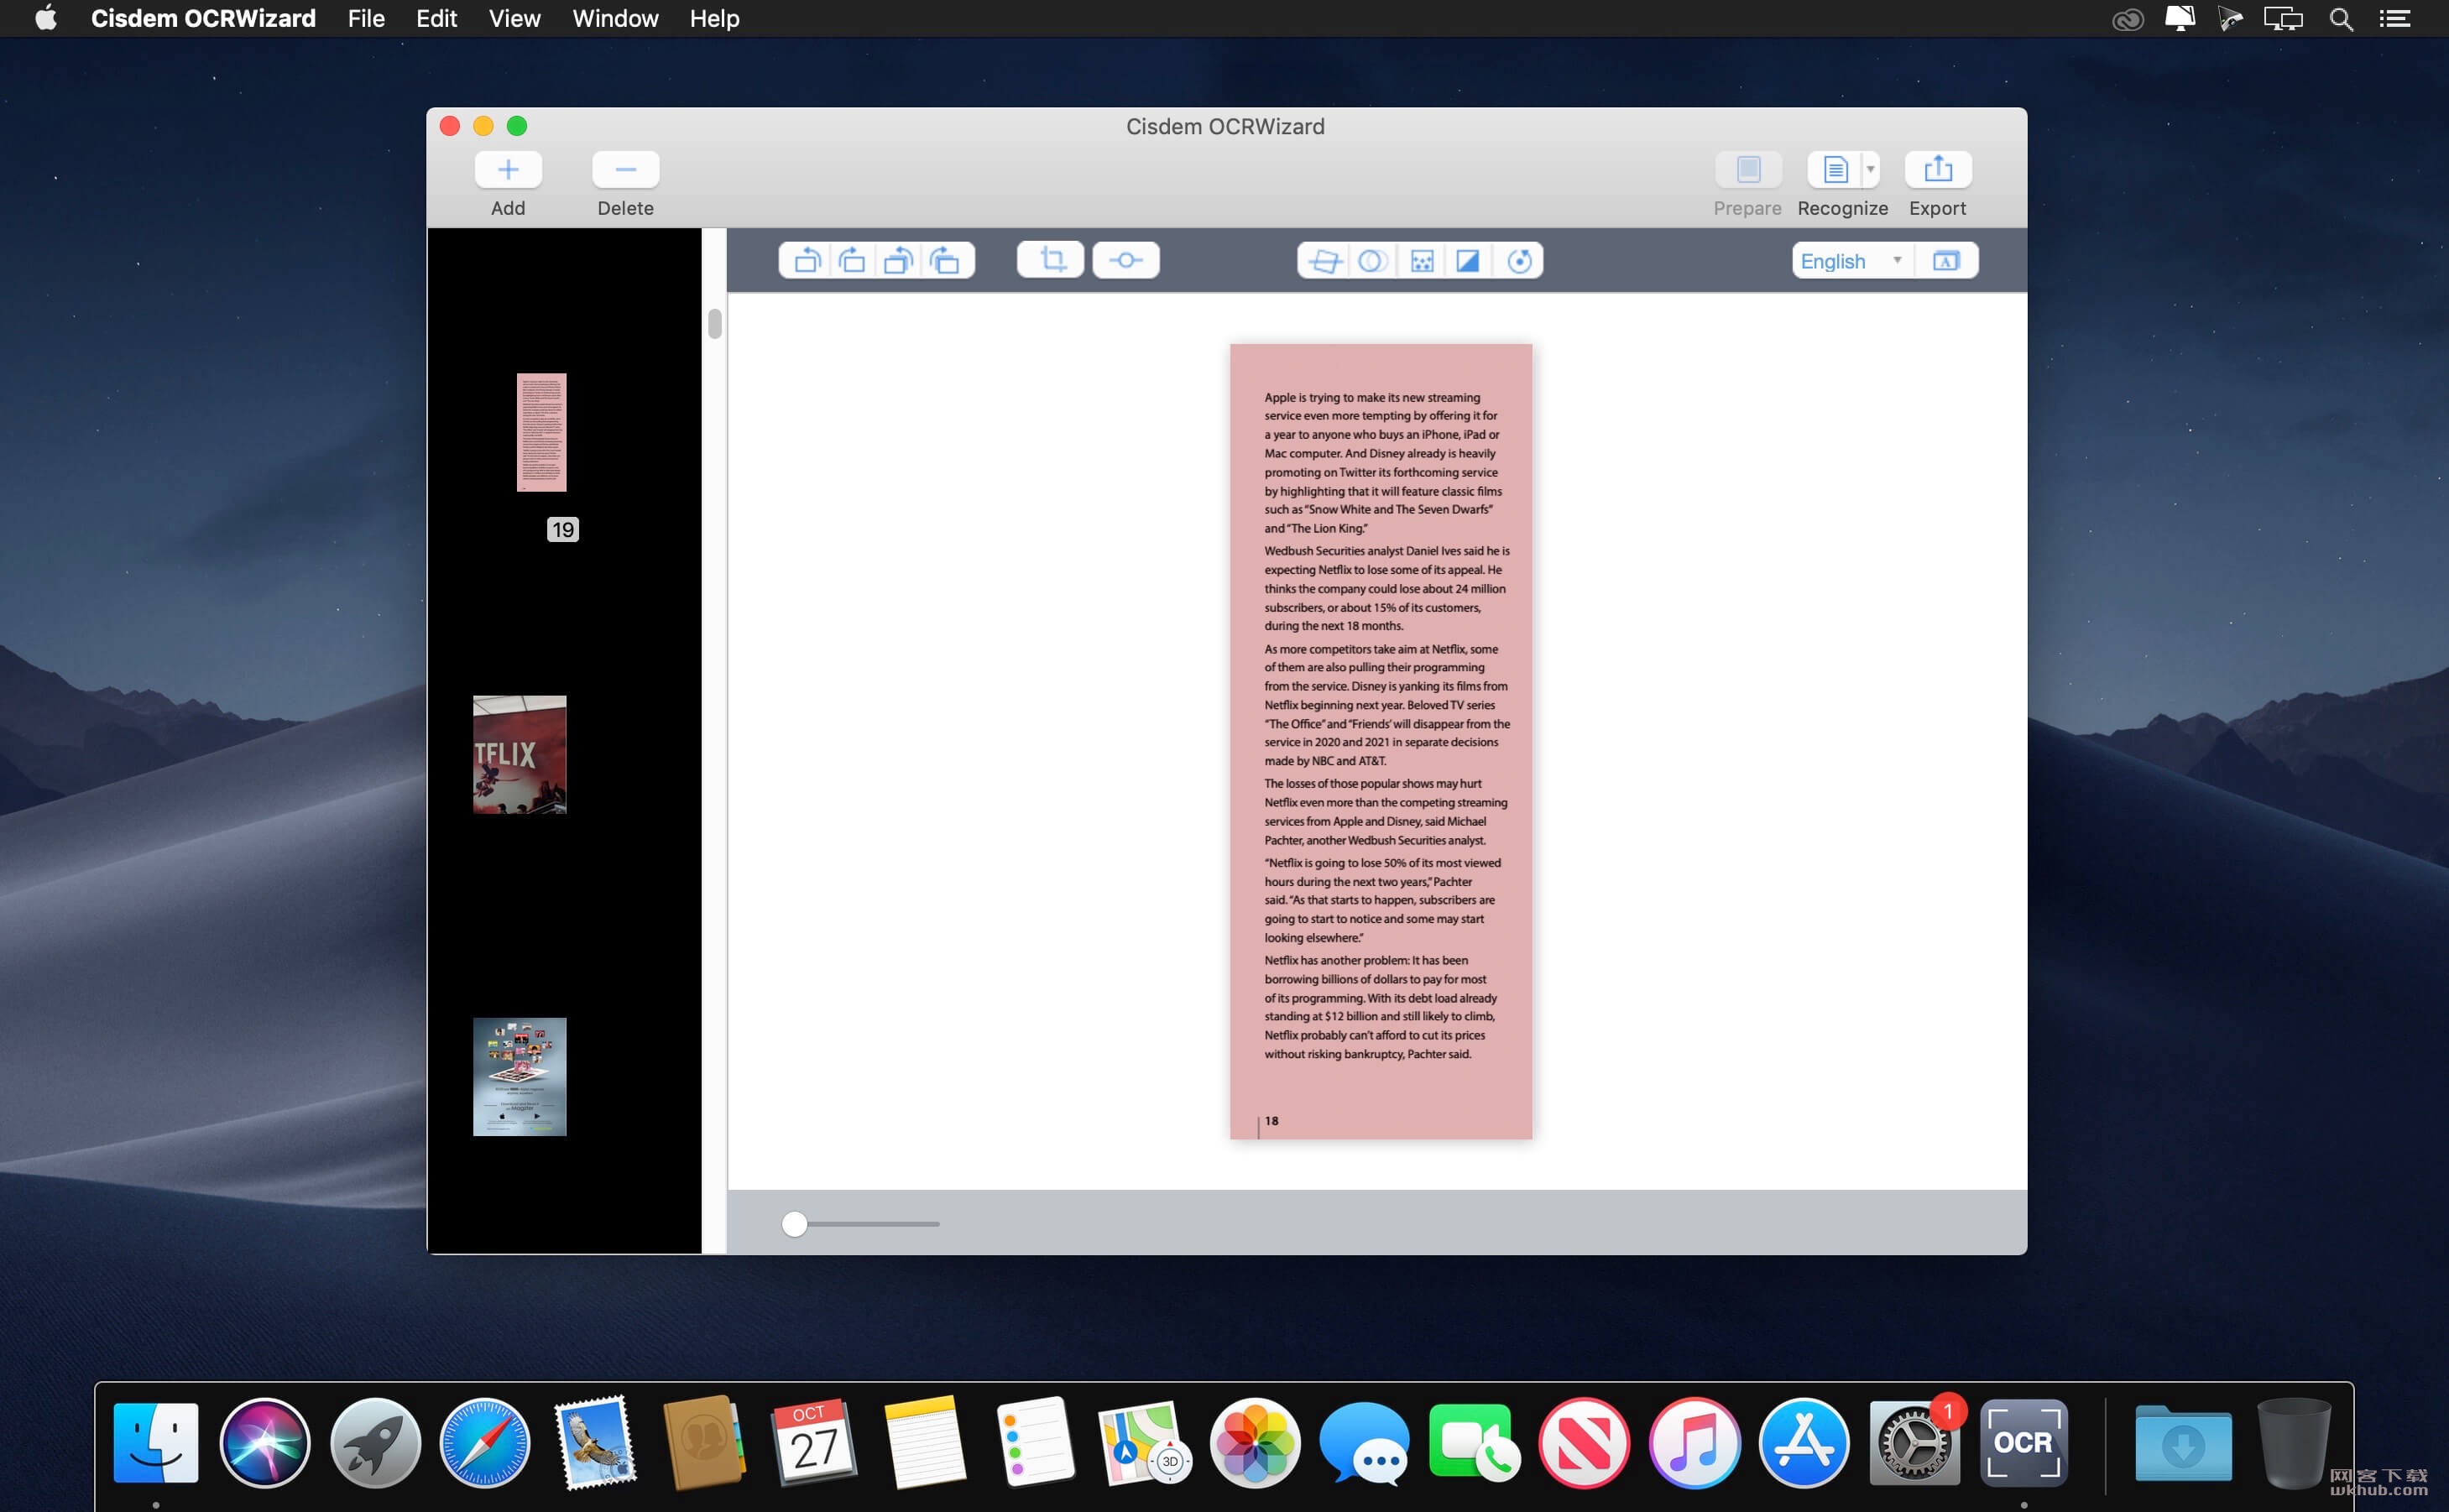Image resolution: width=2449 pixels, height=1512 pixels.
Task: Click the Recognize document icon
Action: pyautogui.click(x=1835, y=169)
